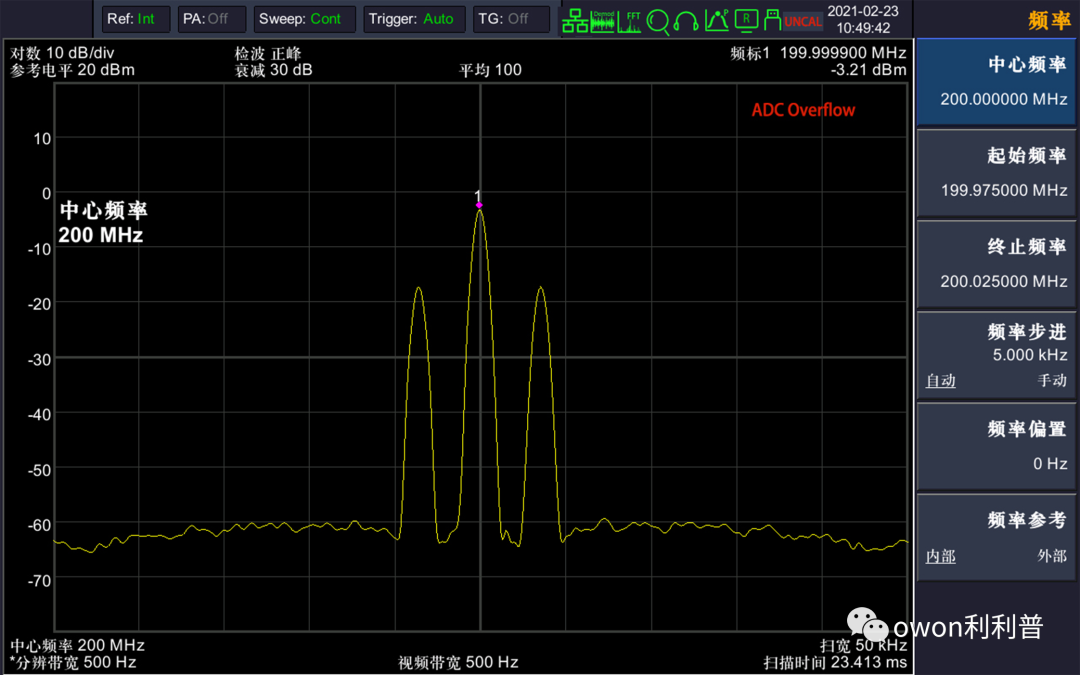Choose 自动 for frequency step

pyautogui.click(x=940, y=380)
